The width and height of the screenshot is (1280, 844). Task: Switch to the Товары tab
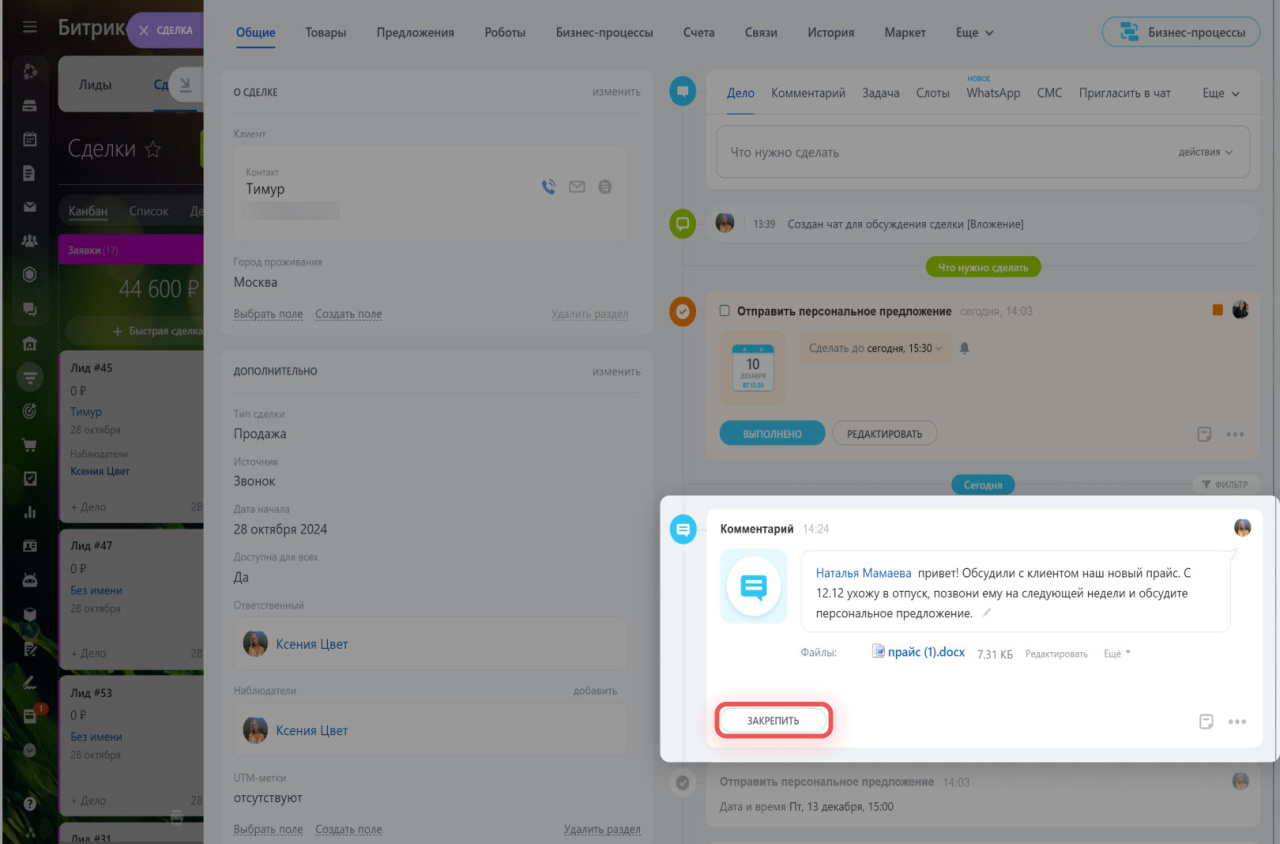click(x=326, y=32)
